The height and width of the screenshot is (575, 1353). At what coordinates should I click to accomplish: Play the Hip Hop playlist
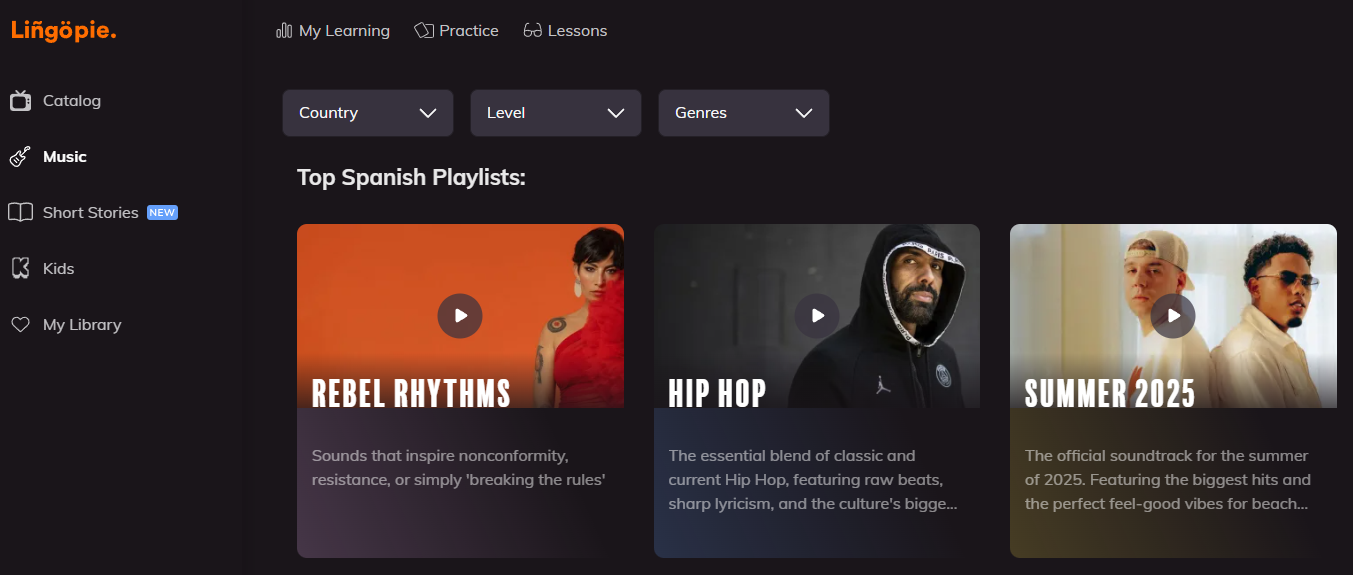click(x=817, y=316)
